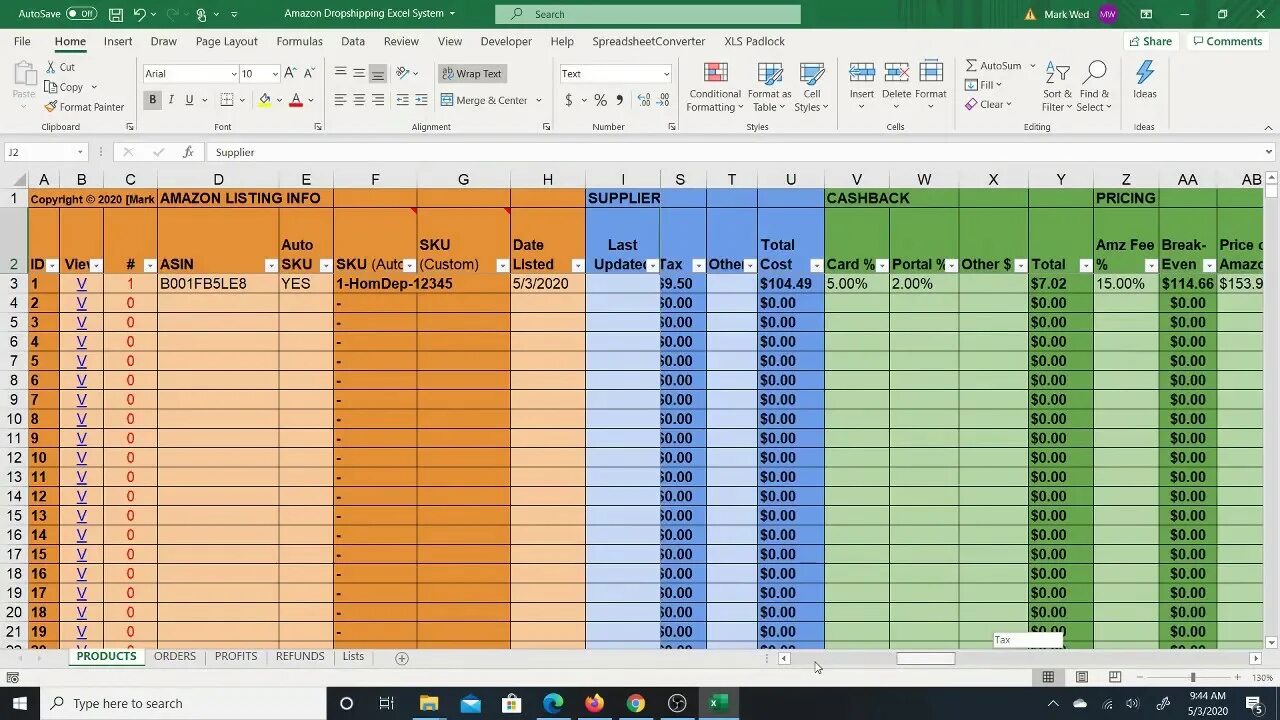
Task: Select the Format Painter tool
Action: 84,107
